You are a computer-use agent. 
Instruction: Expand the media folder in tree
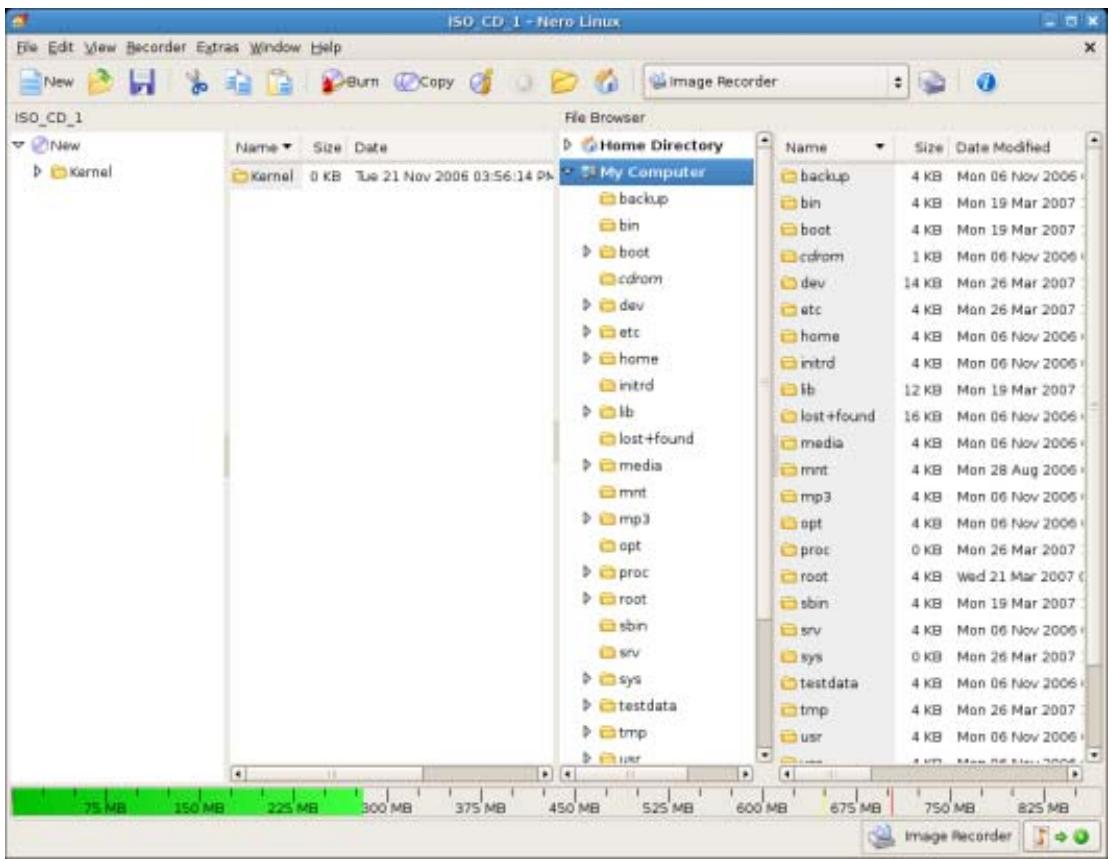point(586,465)
